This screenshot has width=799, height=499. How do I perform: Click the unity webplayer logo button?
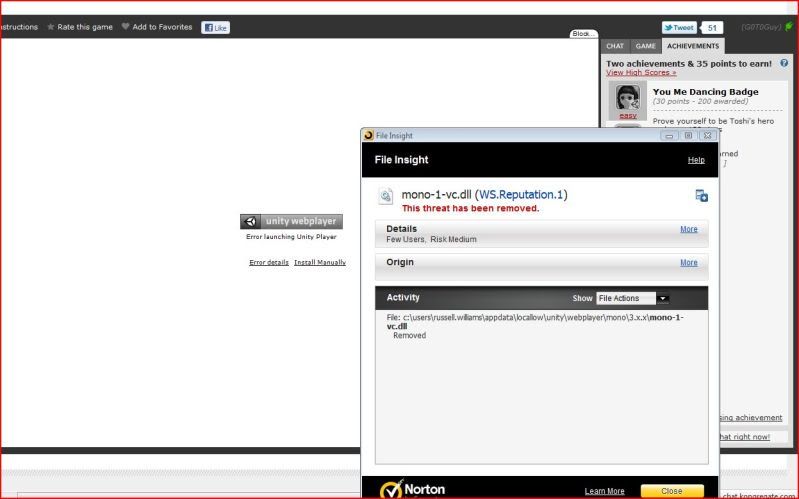tap(291, 221)
